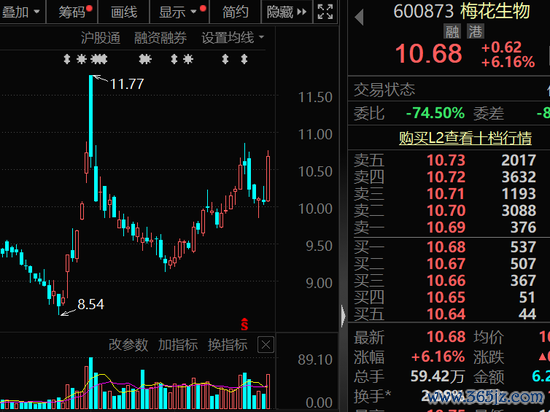The width and height of the screenshot is (550, 412).
Task: Click the fullscreen expand icon
Action: (x=325, y=12)
